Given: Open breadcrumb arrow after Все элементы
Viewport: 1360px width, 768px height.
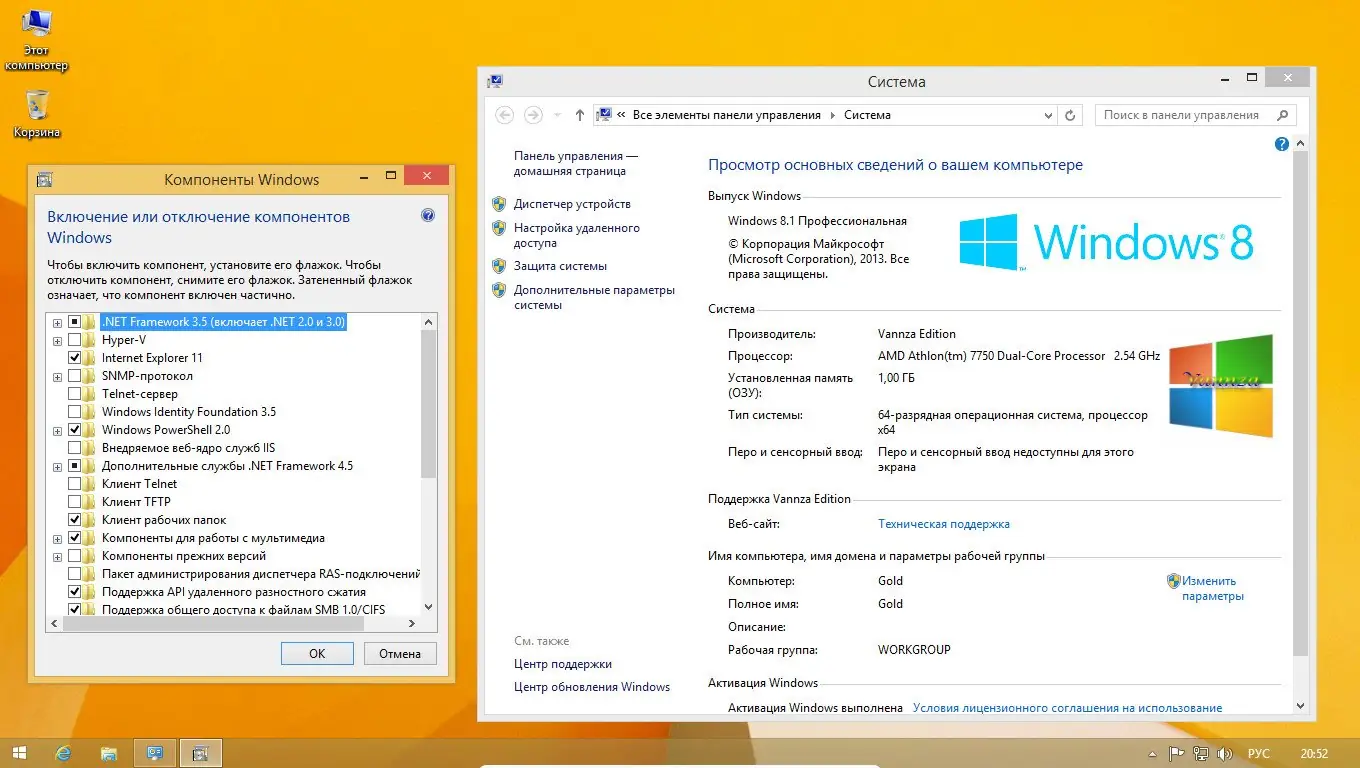Looking at the screenshot, I should [x=832, y=115].
